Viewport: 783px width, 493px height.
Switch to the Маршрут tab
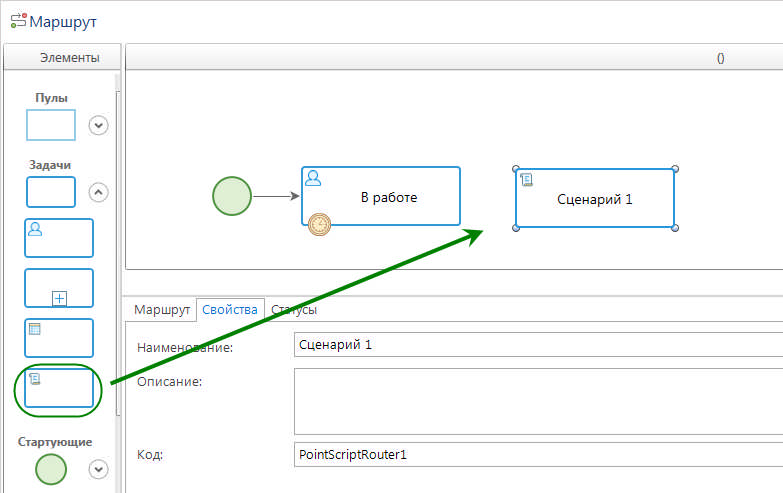tap(162, 310)
